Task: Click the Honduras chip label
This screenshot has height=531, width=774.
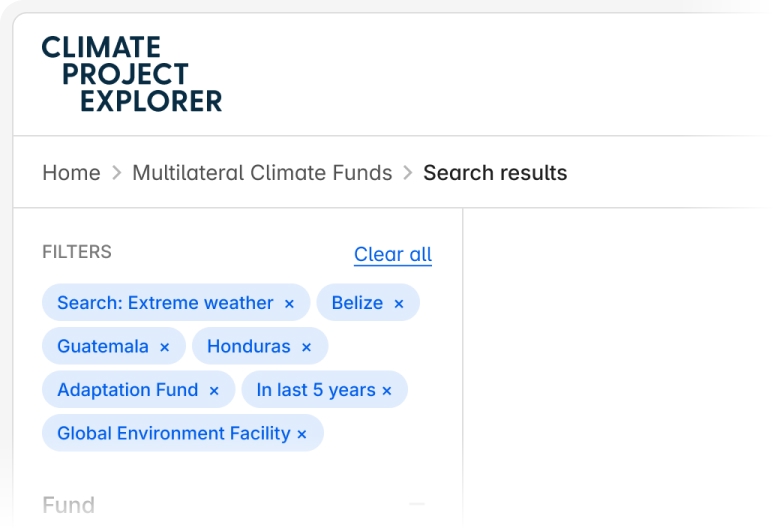Action: coord(248,347)
